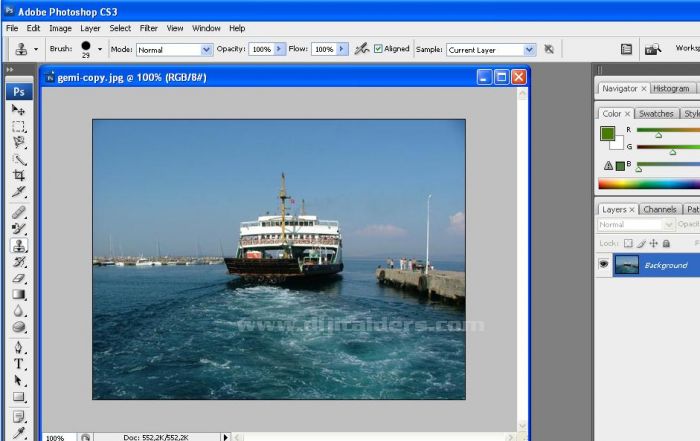Hide the Background layer with eye icon
This screenshot has width=700, height=441.
pyautogui.click(x=604, y=264)
